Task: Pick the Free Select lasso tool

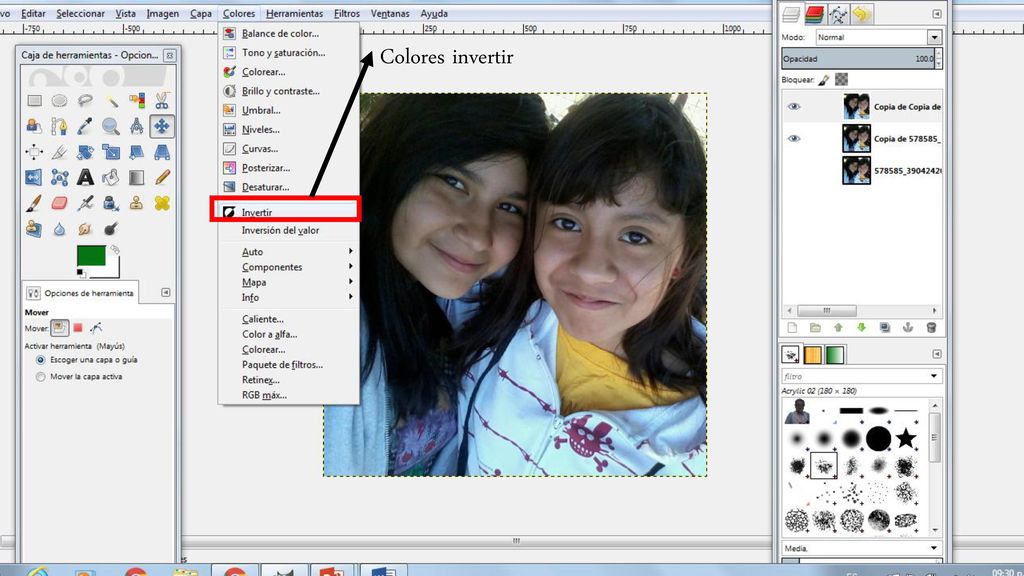Action: (85, 101)
